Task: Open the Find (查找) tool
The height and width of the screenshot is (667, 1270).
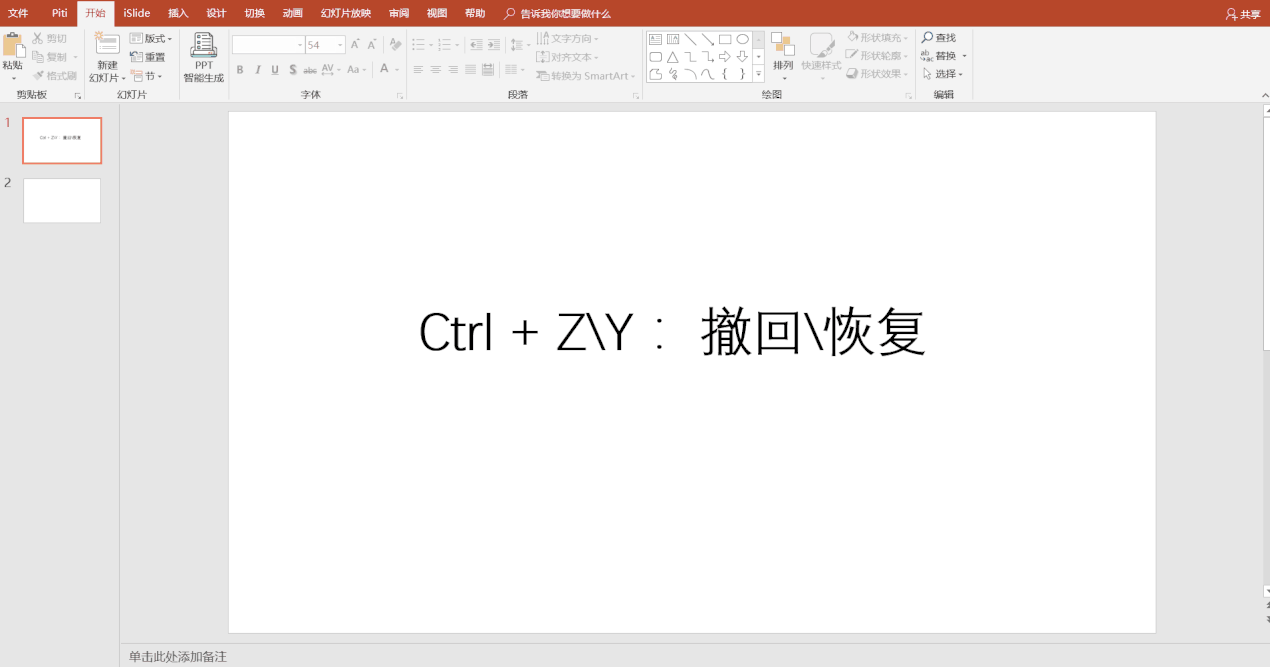Action: 940,37
